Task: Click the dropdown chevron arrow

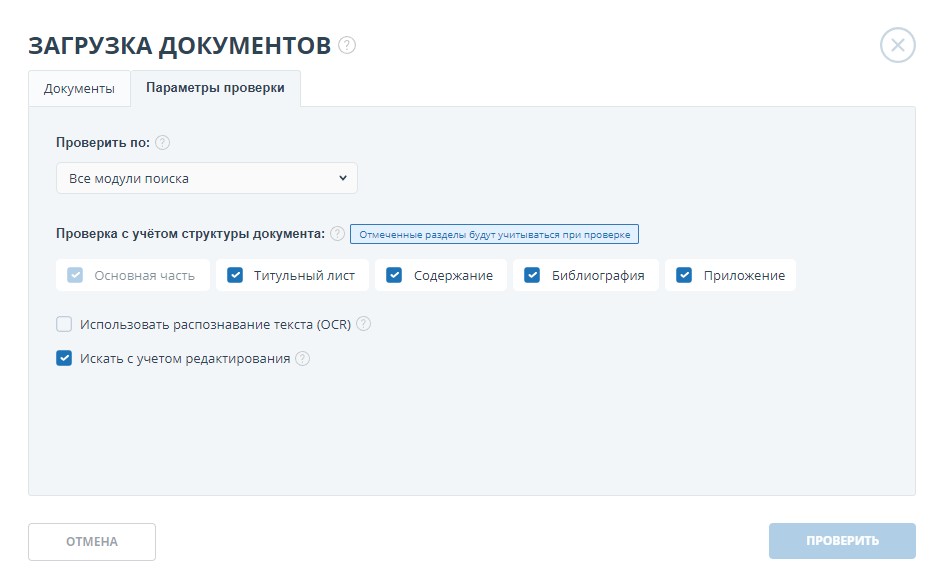Action: click(342, 178)
